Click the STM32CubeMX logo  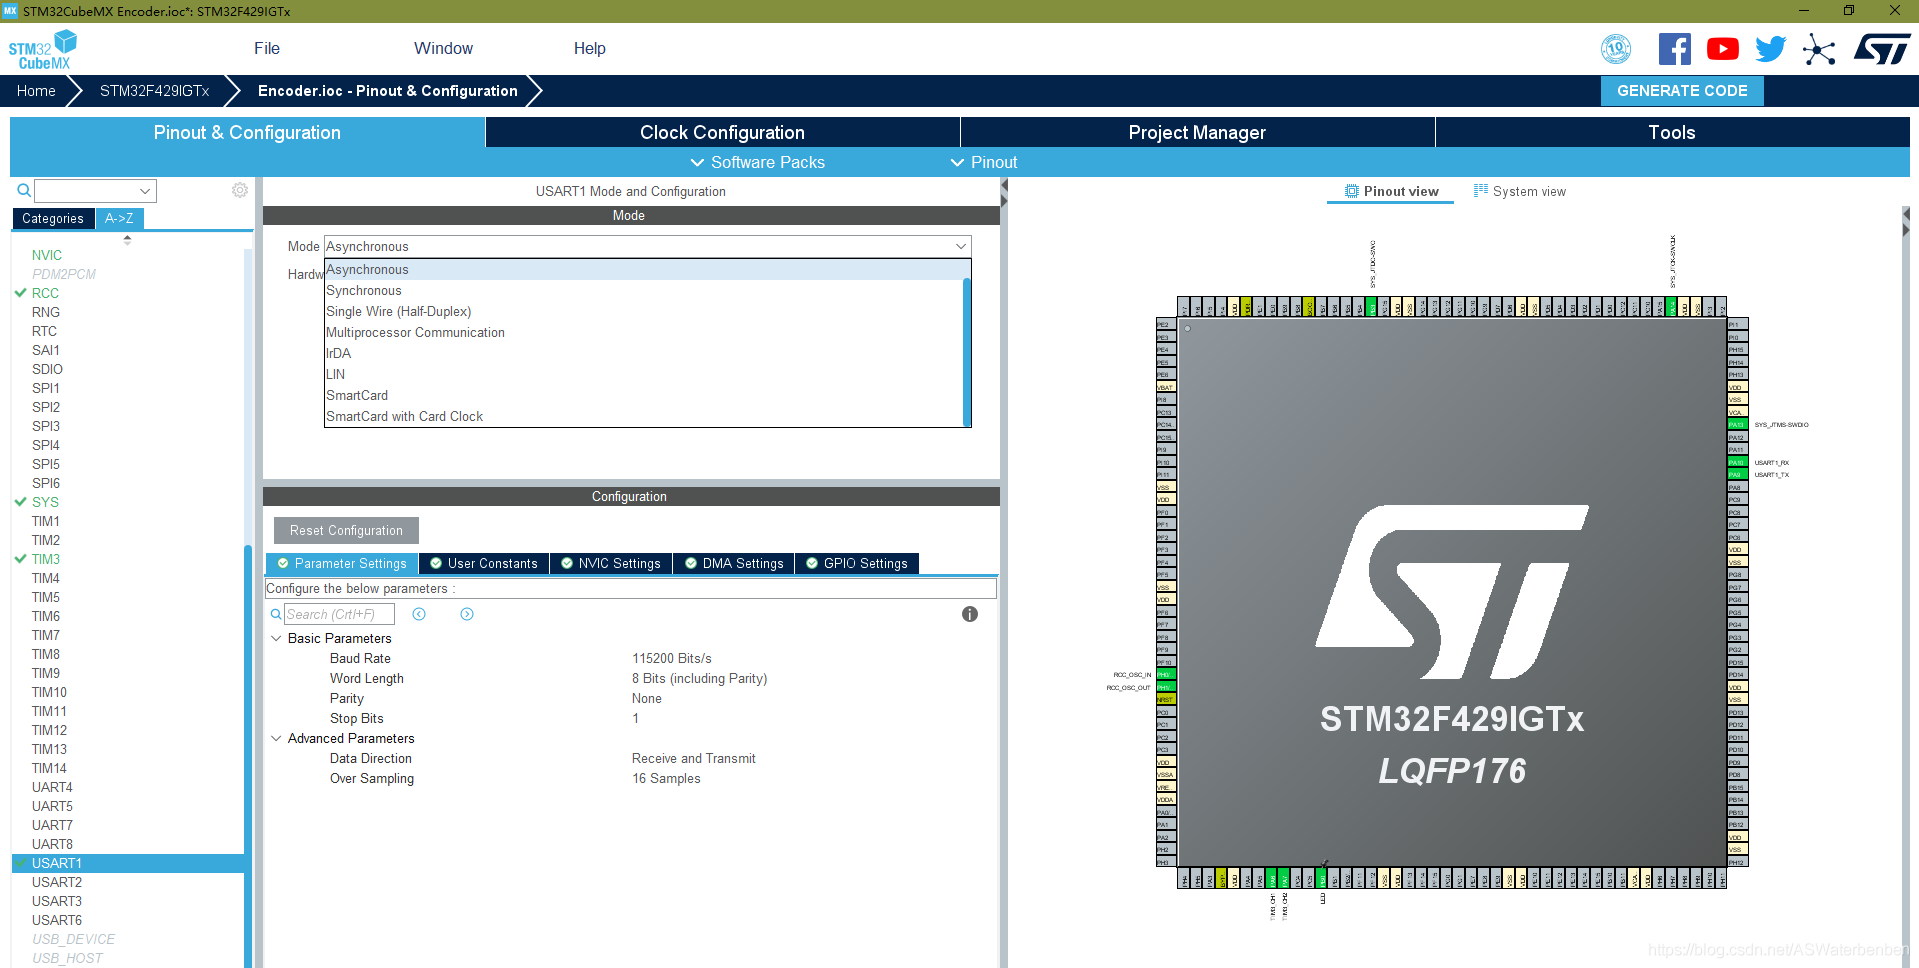(43, 49)
